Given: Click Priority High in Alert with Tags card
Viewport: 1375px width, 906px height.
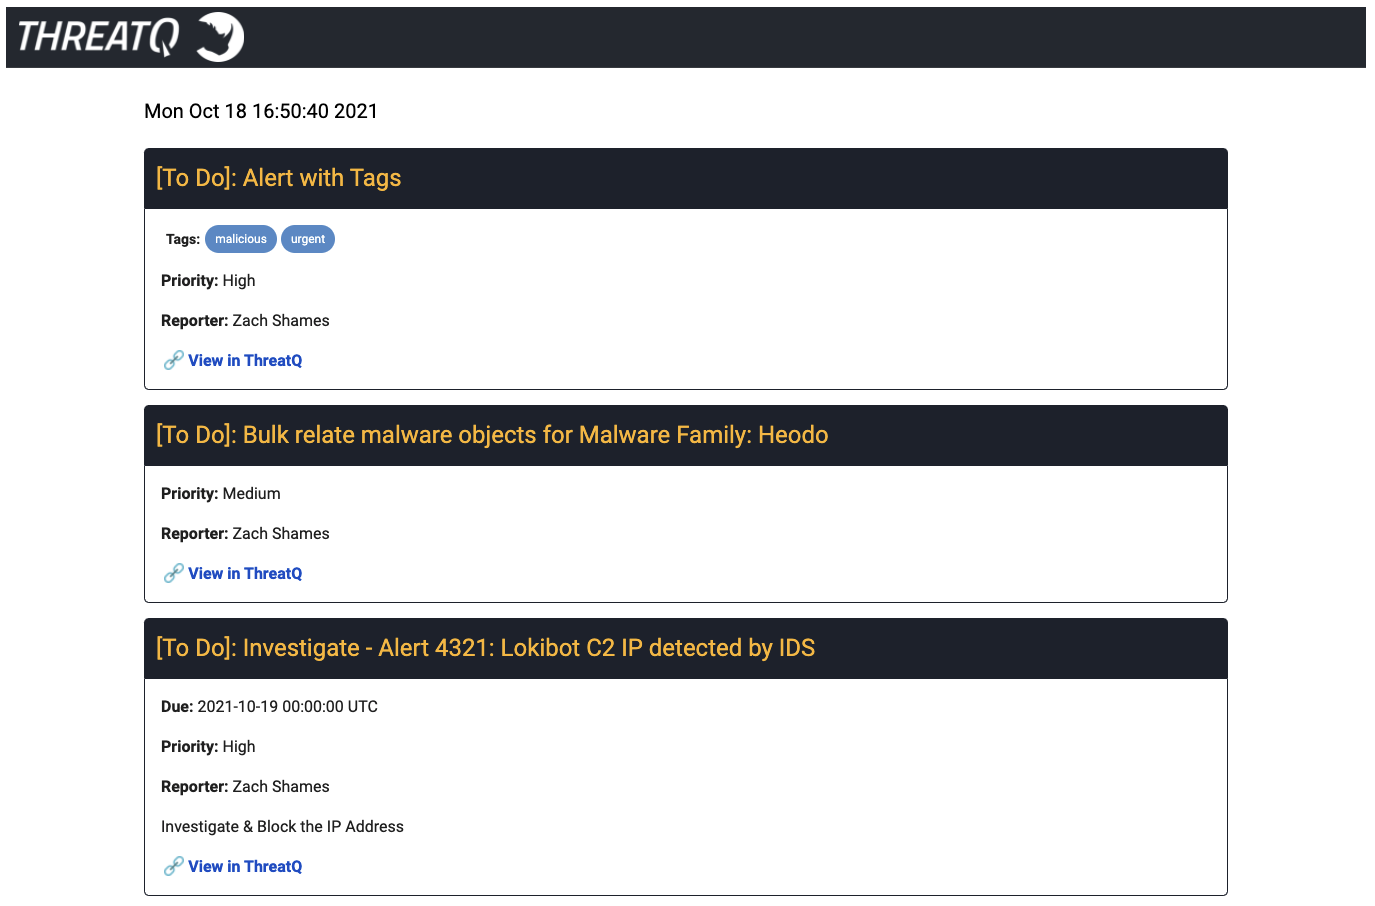Looking at the screenshot, I should (208, 280).
